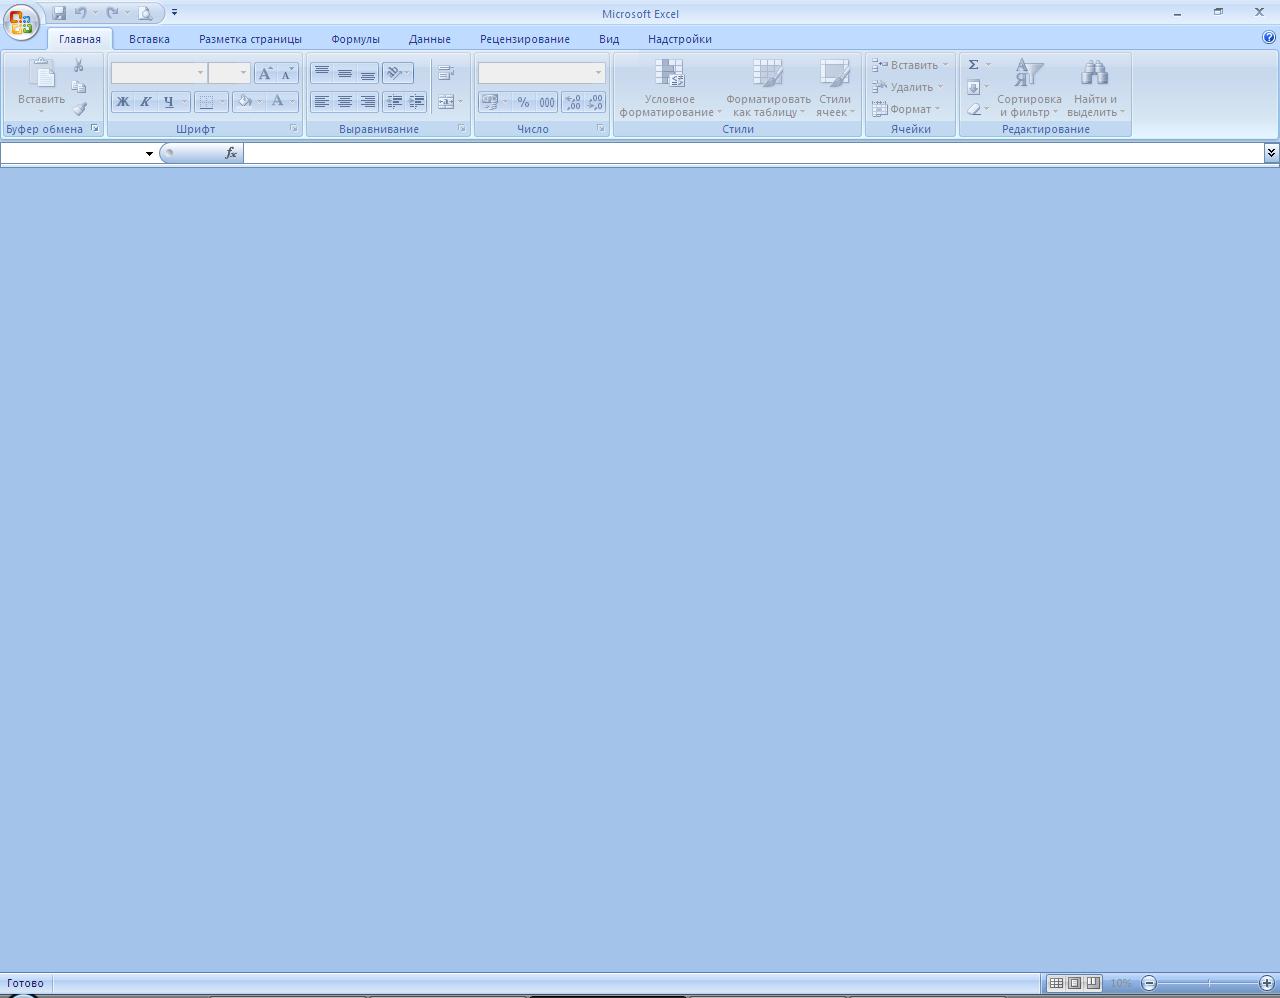Click the Условное форматирование button
This screenshot has width=1280, height=998.
[x=669, y=88]
